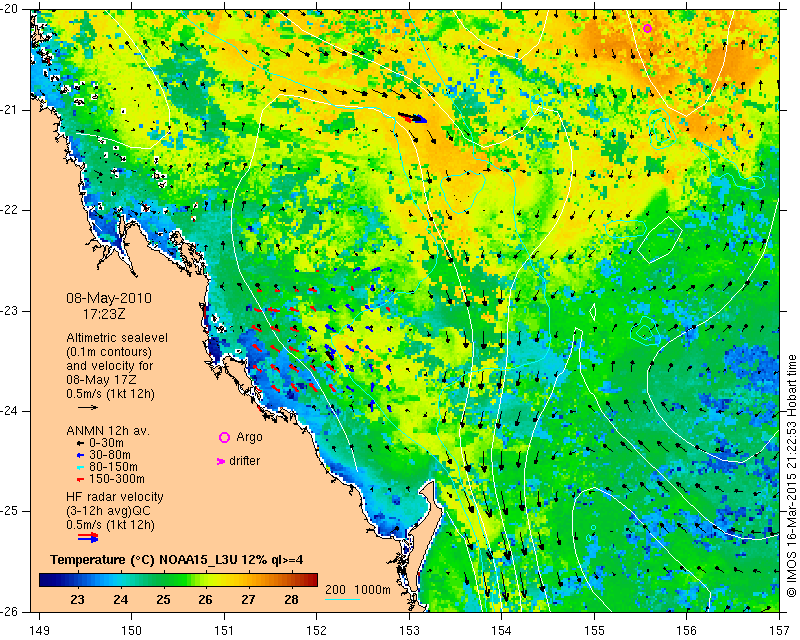The height and width of the screenshot is (640, 800).
Task: Click the '08-May 17Z' text
Action: [101, 380]
